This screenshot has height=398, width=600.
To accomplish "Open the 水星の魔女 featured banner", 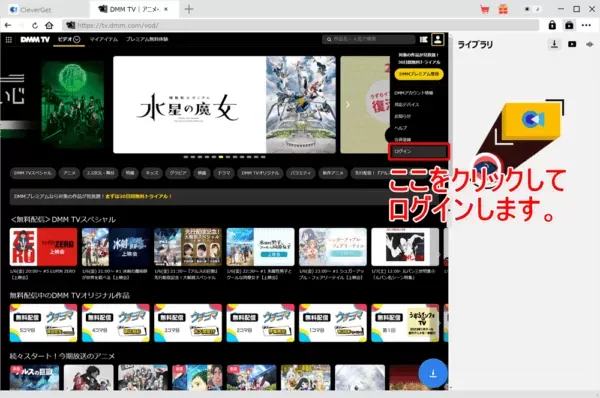I will pyautogui.click(x=224, y=105).
